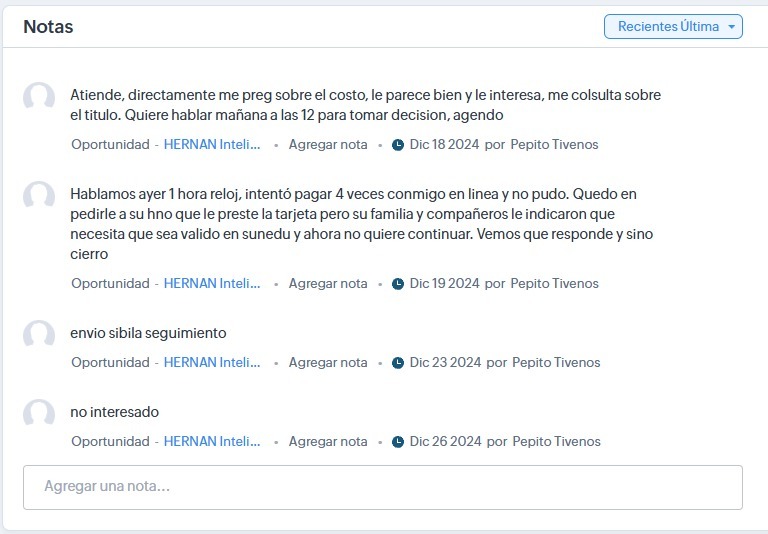Click avatar beside 'envio sibila seguimiento' note
This screenshot has width=768, height=534.
39,335
